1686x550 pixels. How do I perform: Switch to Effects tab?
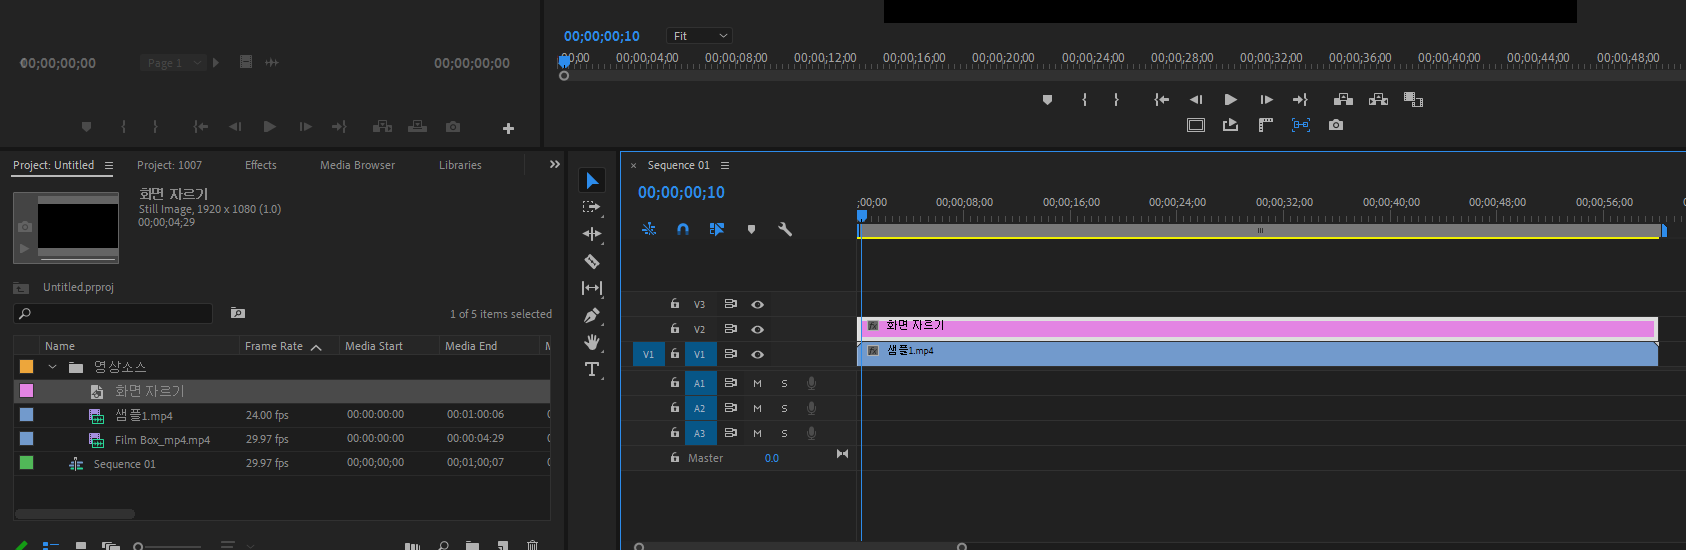click(261, 165)
